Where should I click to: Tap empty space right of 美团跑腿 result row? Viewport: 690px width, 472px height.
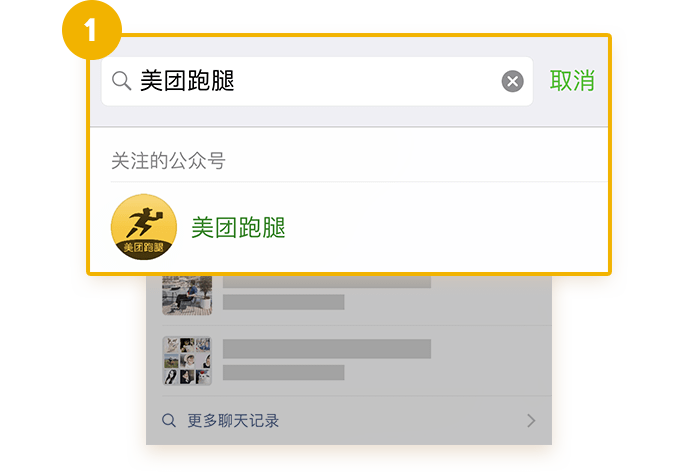click(x=447, y=227)
